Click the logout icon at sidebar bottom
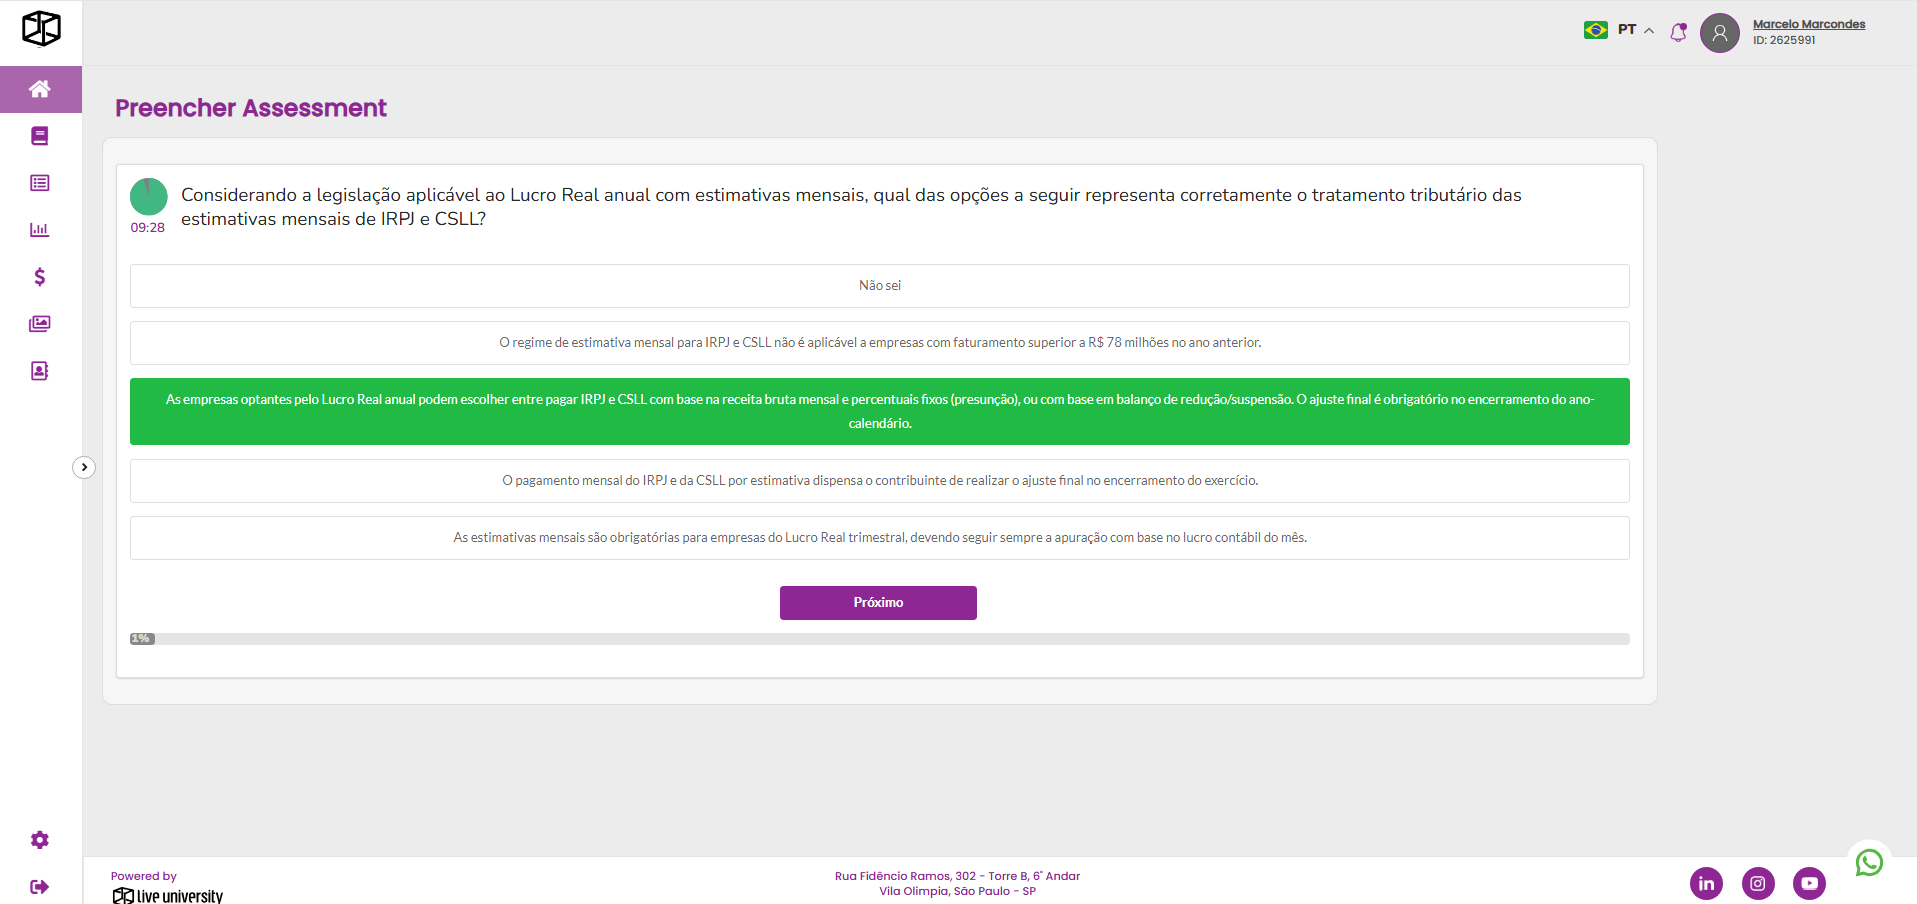Image resolution: width=1917 pixels, height=904 pixels. coord(40,887)
